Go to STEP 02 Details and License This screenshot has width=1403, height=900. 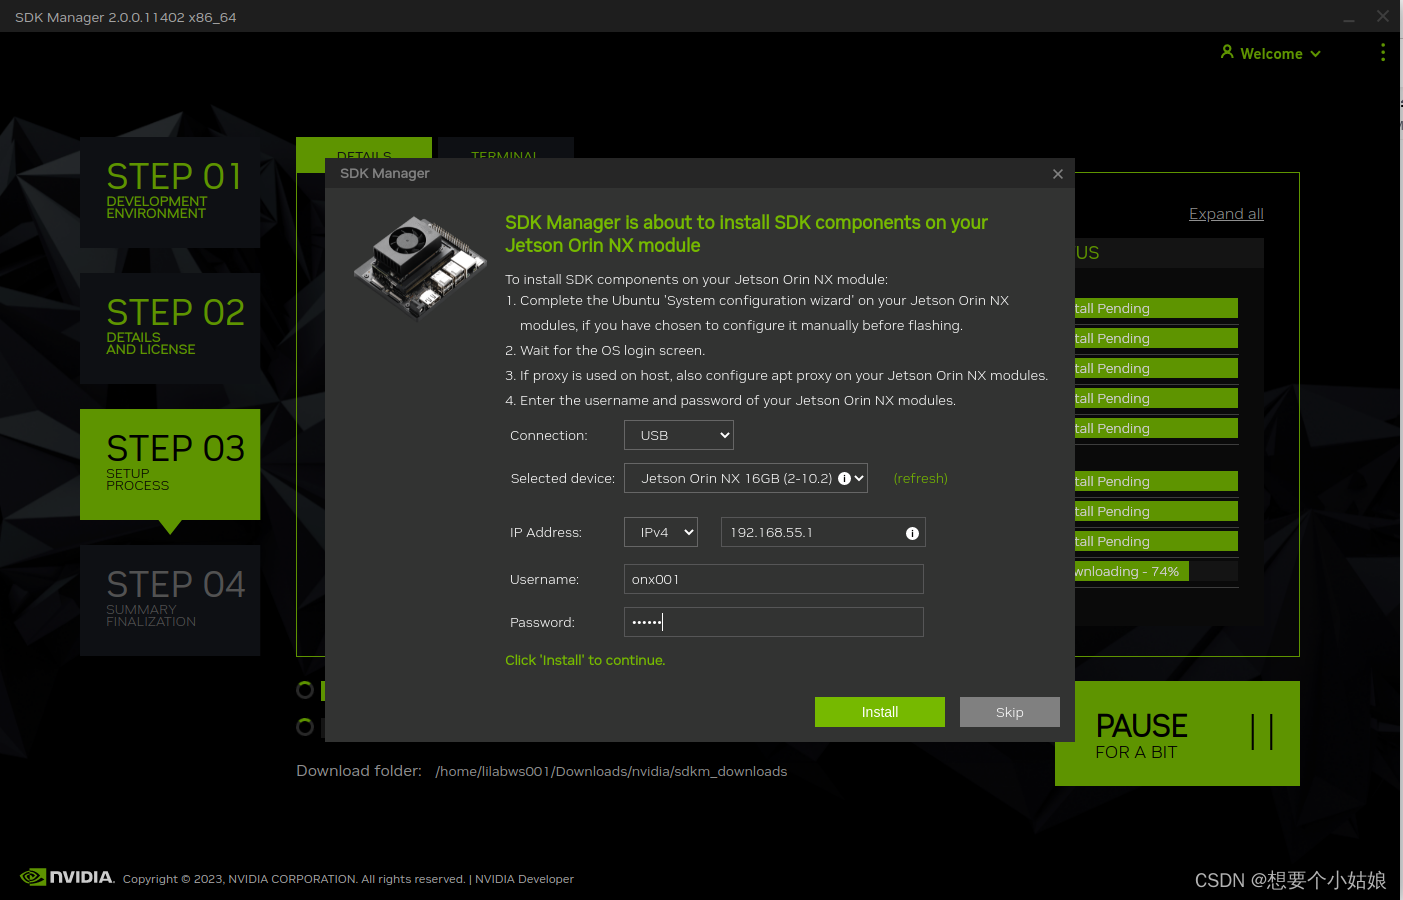pyautogui.click(x=170, y=328)
